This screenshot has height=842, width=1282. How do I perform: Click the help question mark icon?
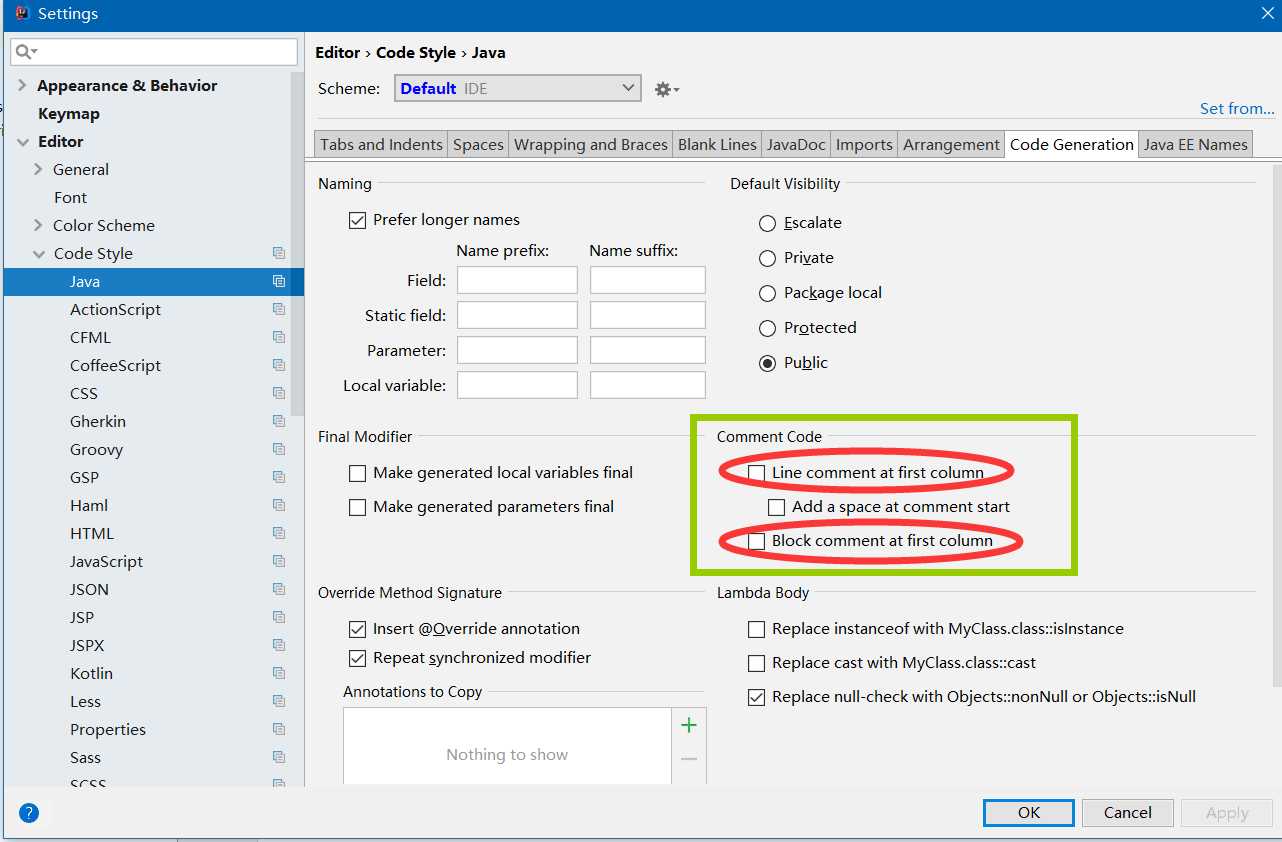29,813
